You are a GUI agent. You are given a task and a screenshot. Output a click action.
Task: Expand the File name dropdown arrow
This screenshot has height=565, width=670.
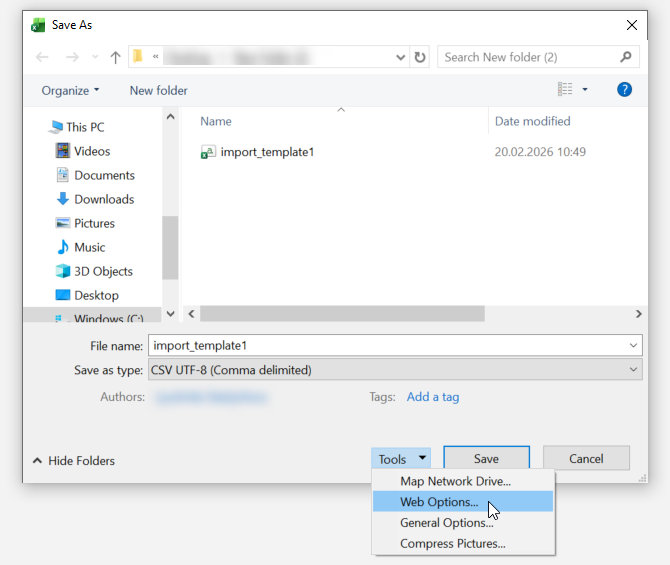pyautogui.click(x=633, y=345)
